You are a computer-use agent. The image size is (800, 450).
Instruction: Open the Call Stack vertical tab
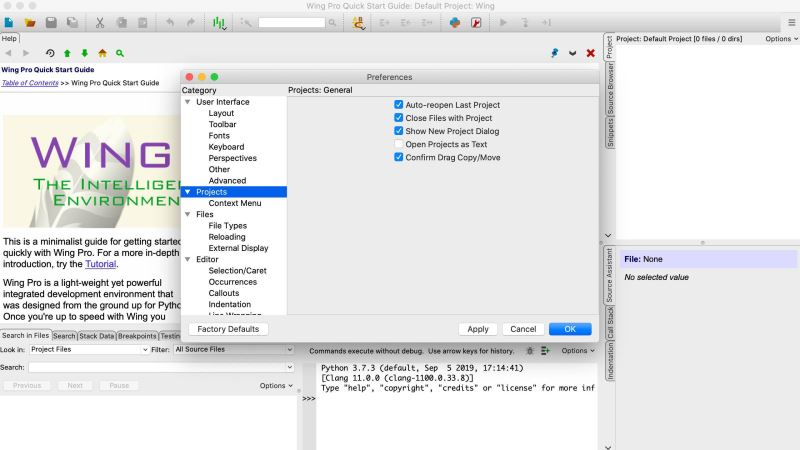coord(610,323)
